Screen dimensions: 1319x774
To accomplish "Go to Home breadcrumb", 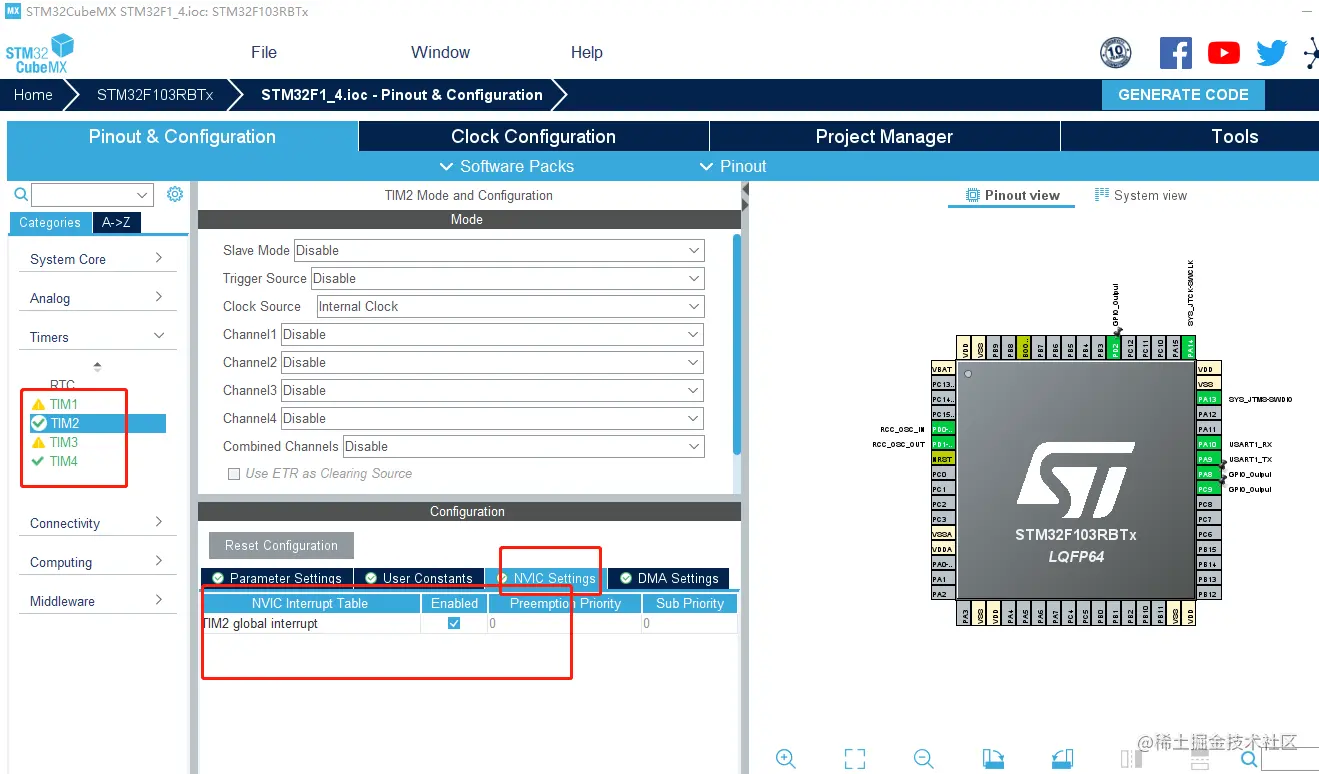I will tap(33, 95).
